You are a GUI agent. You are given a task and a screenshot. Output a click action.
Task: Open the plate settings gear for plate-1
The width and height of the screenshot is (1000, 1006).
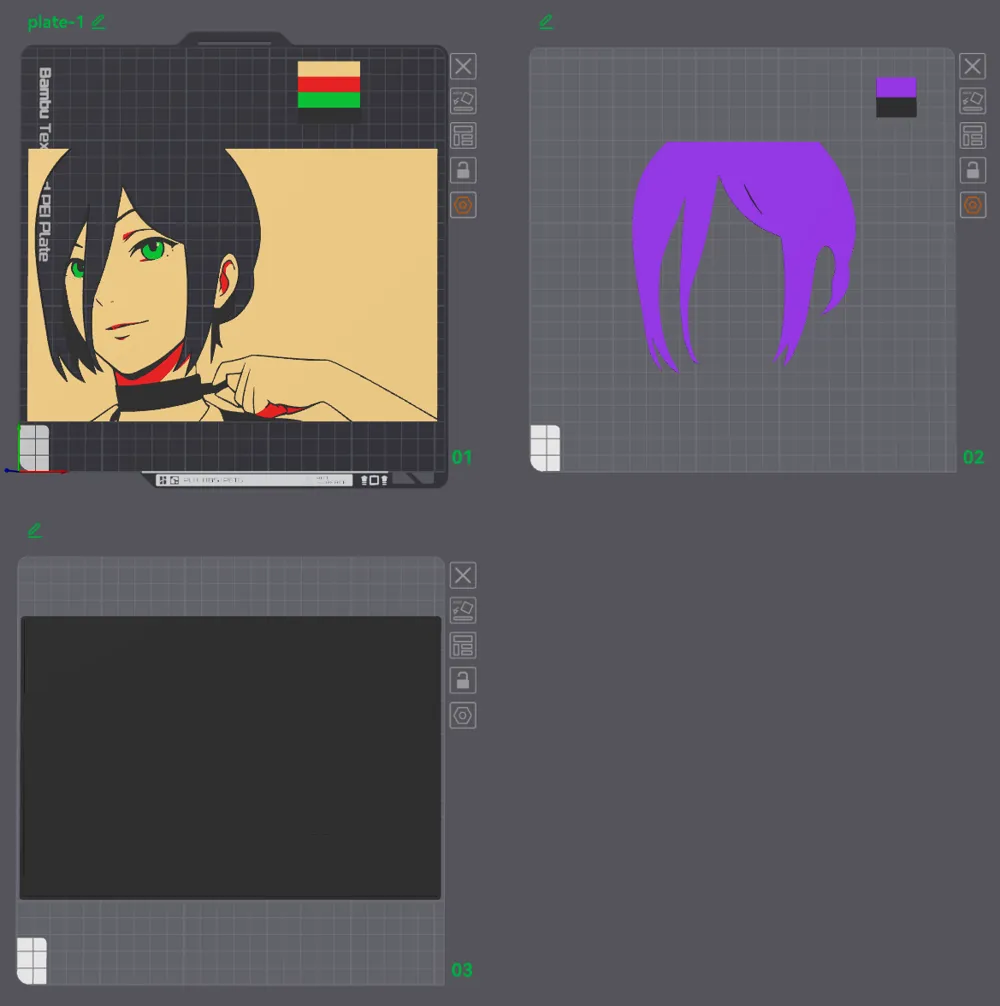pos(463,205)
